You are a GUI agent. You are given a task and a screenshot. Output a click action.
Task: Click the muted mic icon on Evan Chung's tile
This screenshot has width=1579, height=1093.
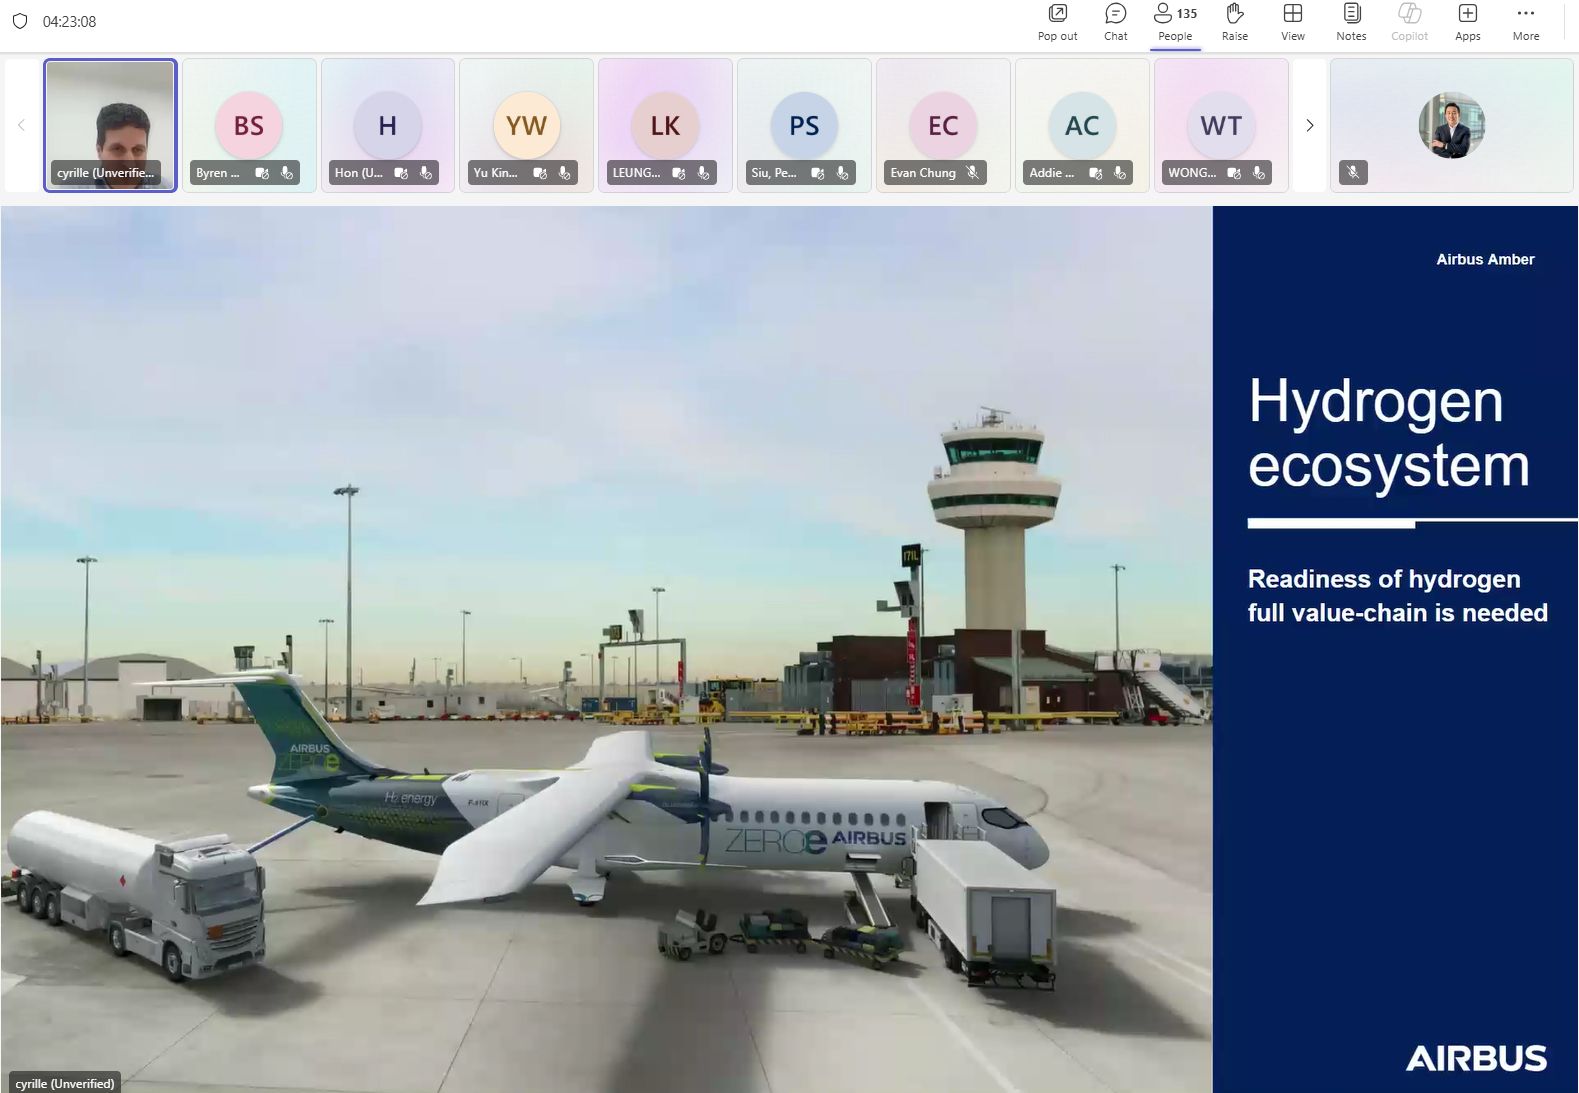tap(972, 173)
